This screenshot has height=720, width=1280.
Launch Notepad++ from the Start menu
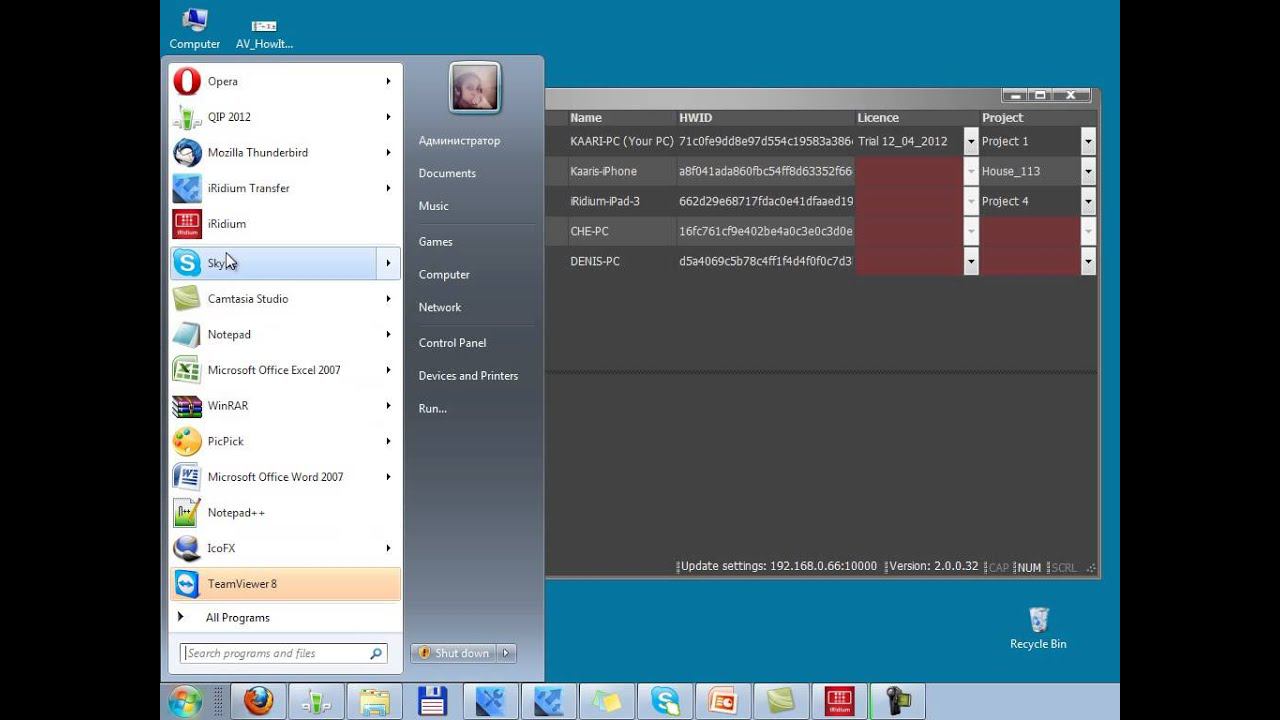coord(285,513)
